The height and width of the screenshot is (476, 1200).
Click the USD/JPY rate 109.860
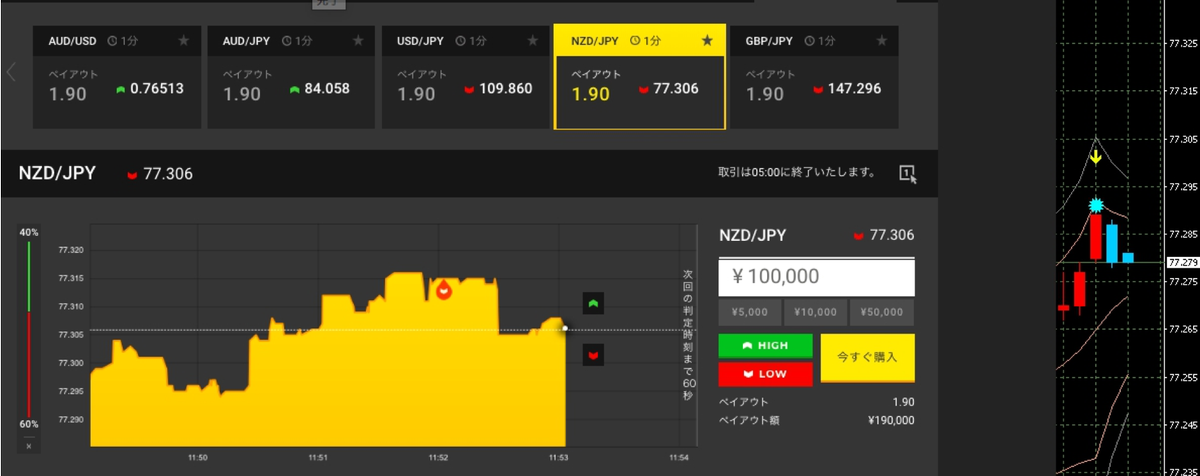(506, 90)
